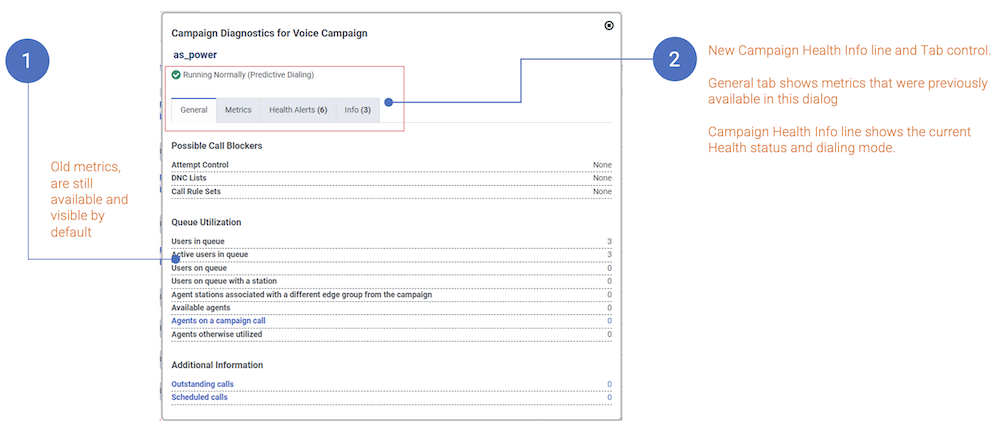This screenshot has height=424, width=1000.
Task: Select the DNC Lists row label
Action: 189,178
